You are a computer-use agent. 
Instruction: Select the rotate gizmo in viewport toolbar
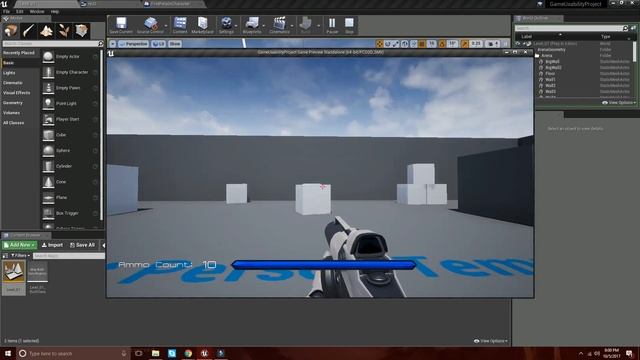[x=388, y=44]
